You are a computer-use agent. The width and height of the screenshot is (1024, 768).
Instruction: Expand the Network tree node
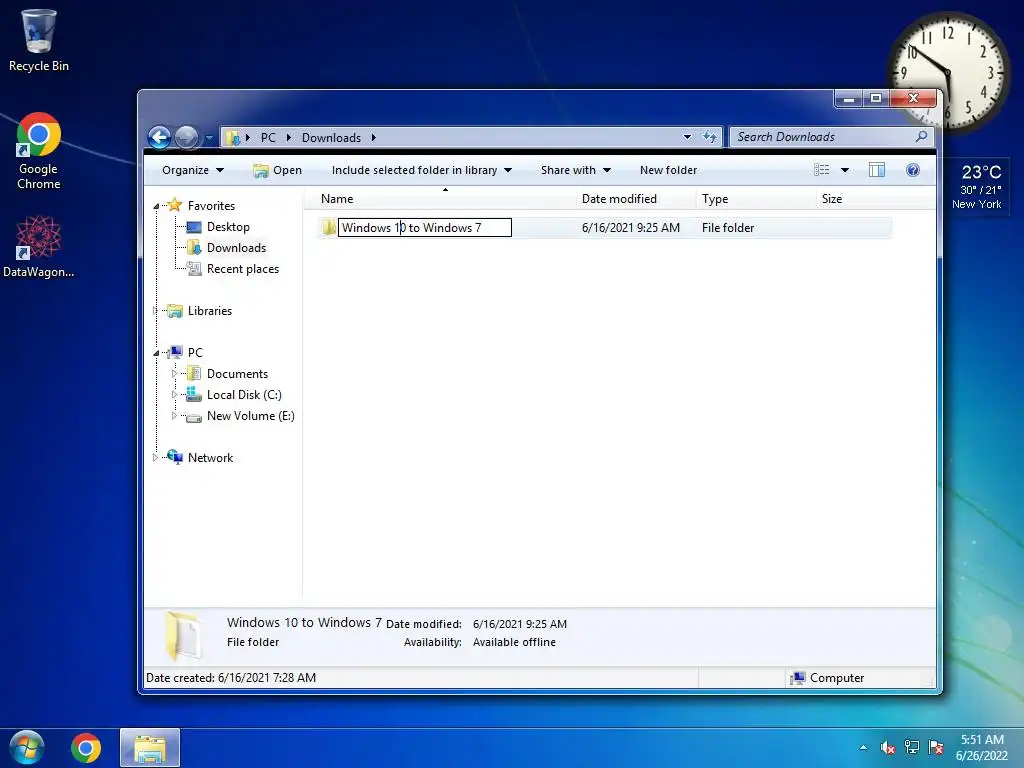[155, 458]
